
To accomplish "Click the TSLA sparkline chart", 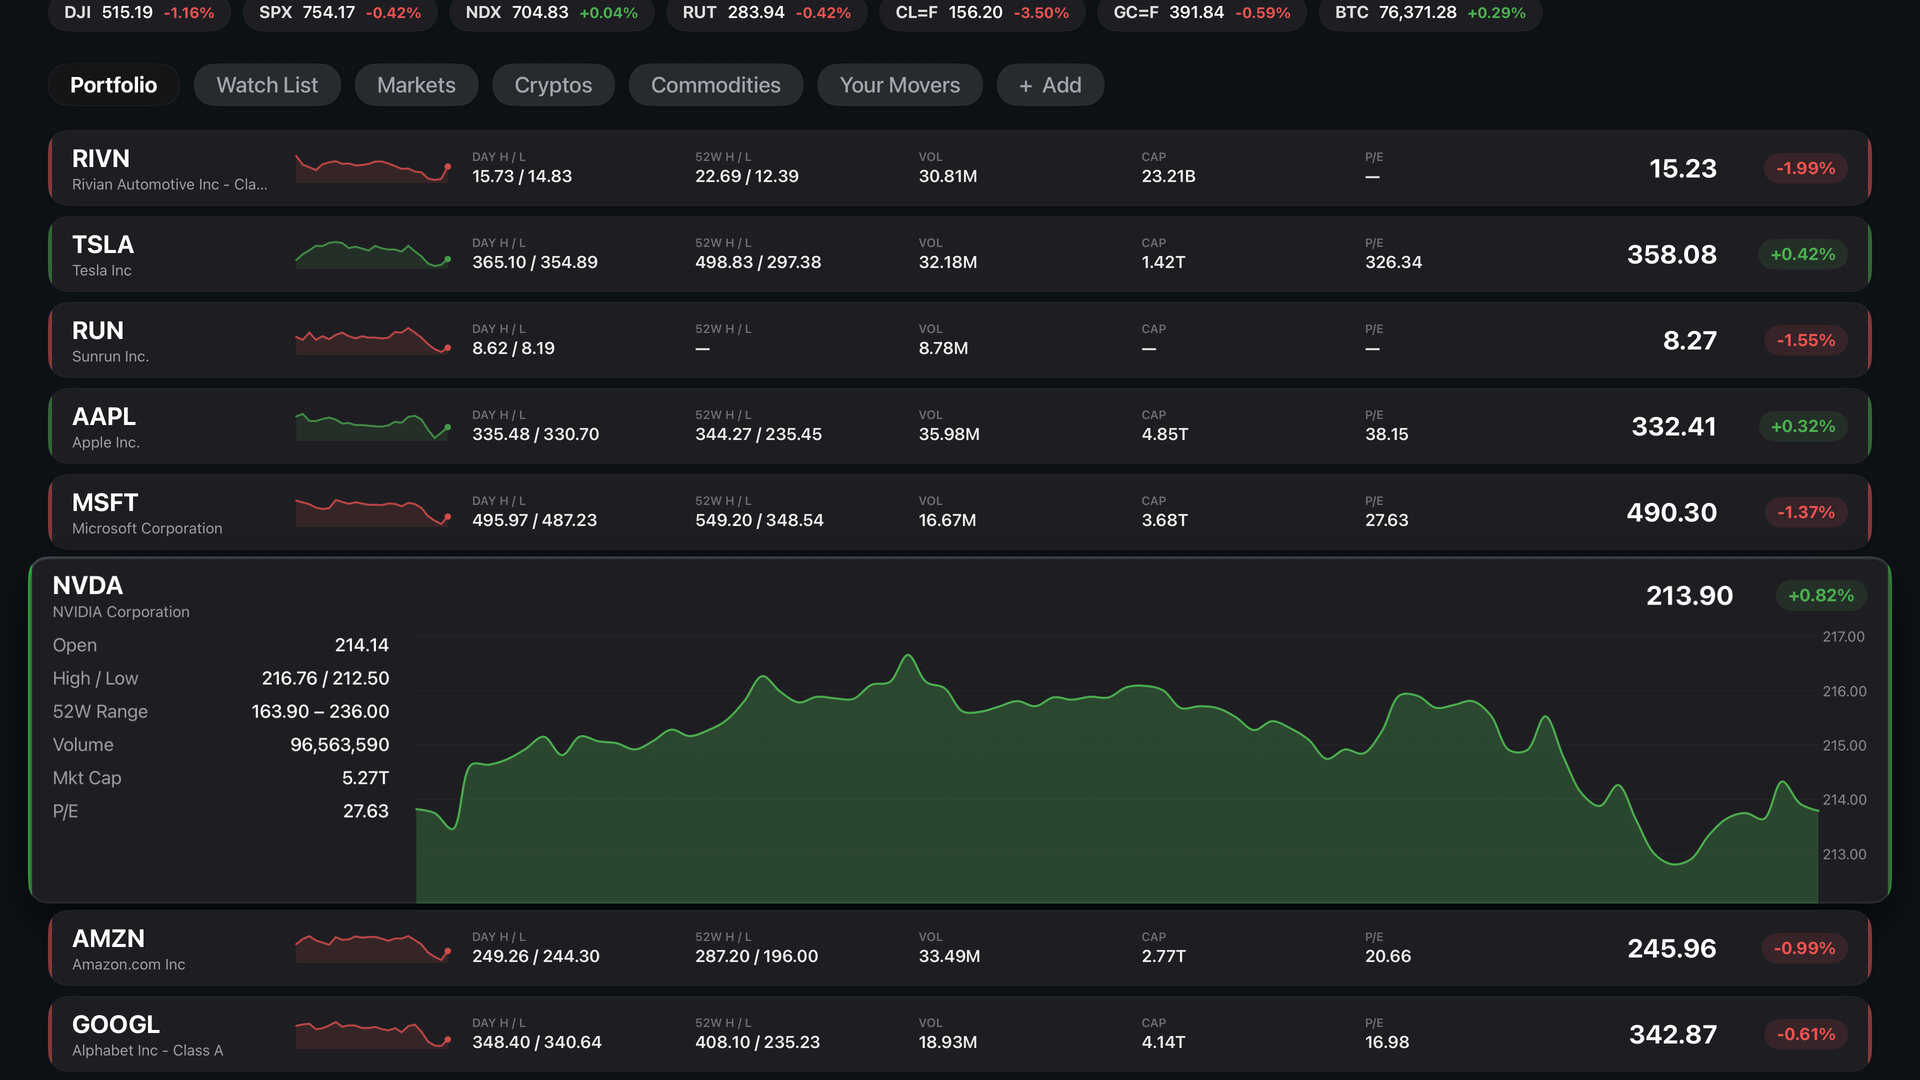I will (373, 254).
